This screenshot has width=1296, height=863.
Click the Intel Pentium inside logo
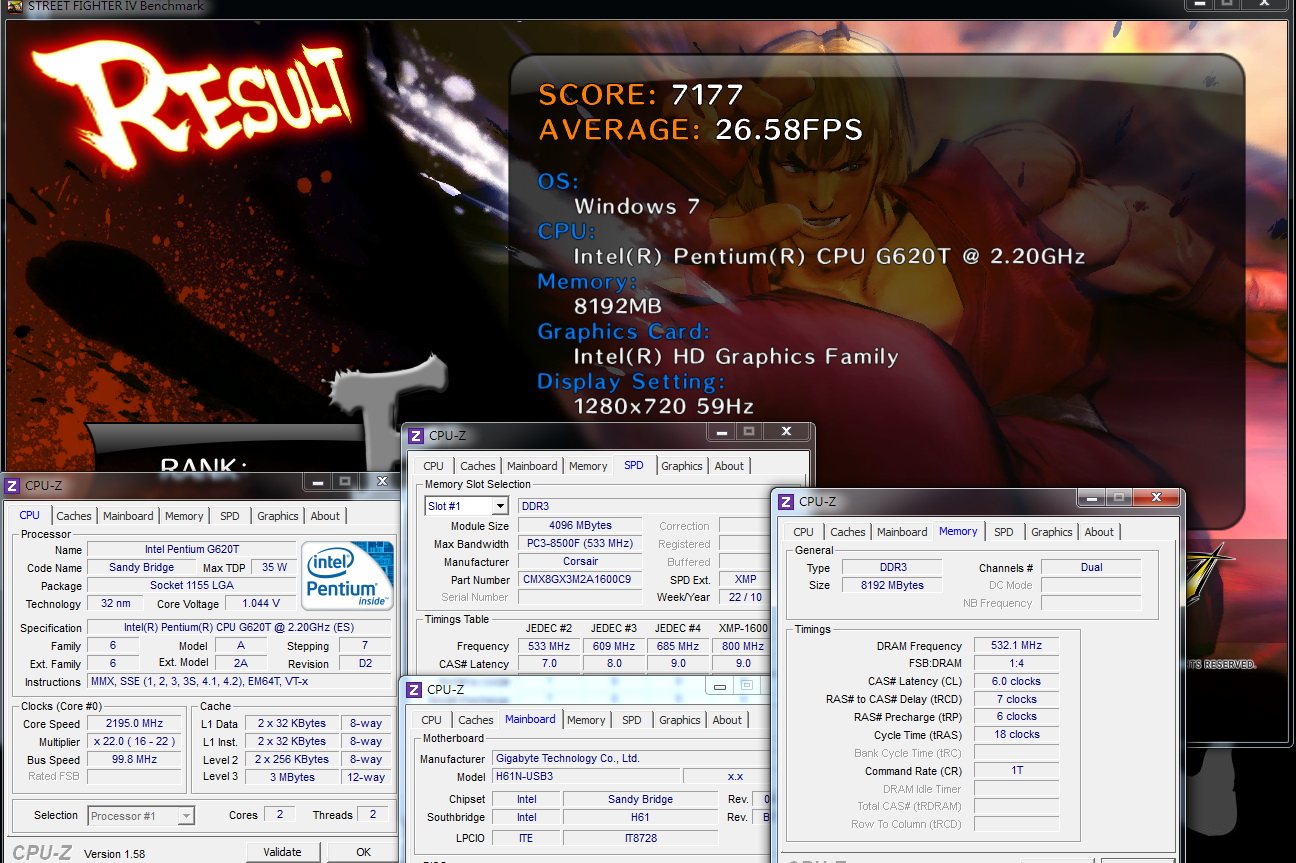348,575
